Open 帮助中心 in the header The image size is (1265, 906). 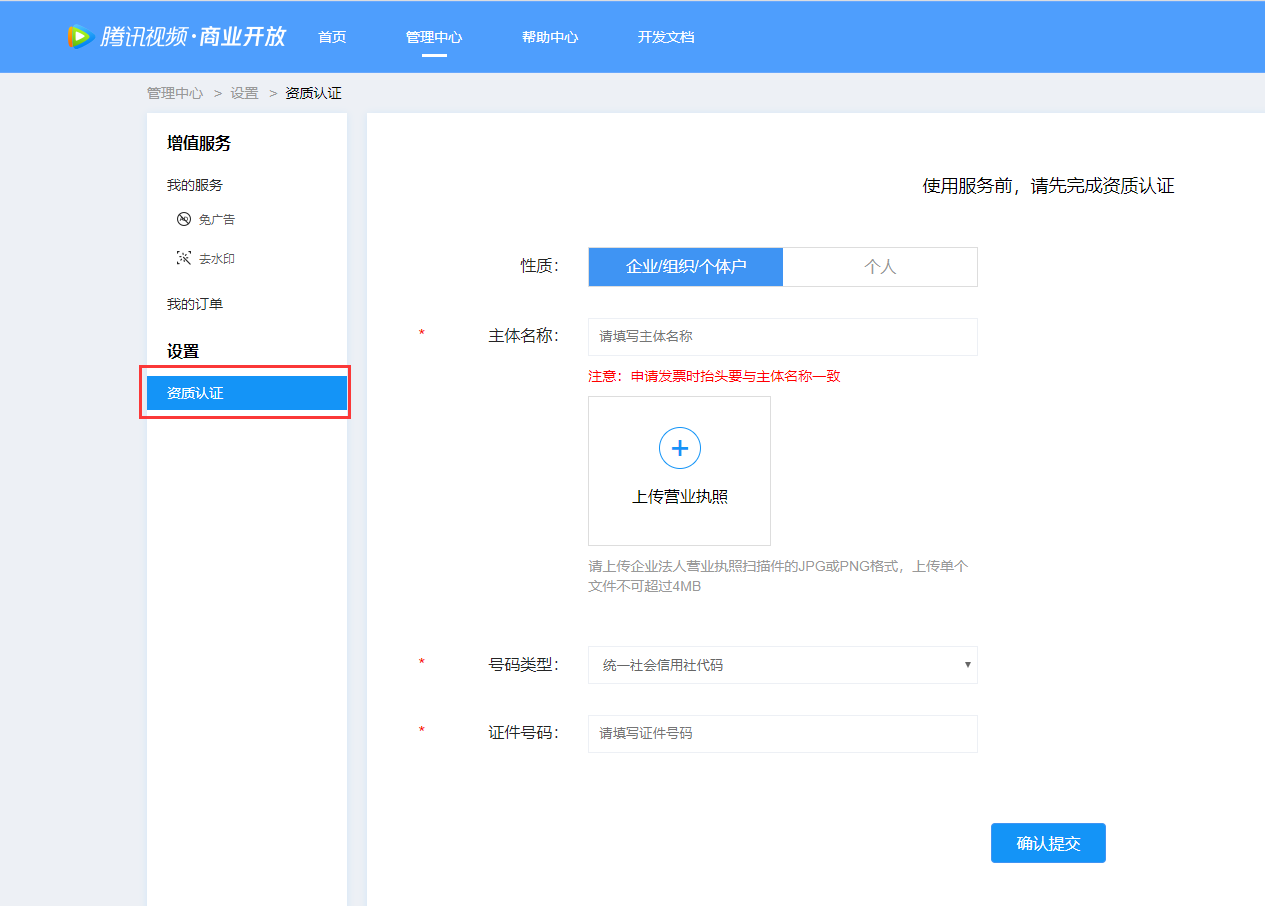pos(550,37)
